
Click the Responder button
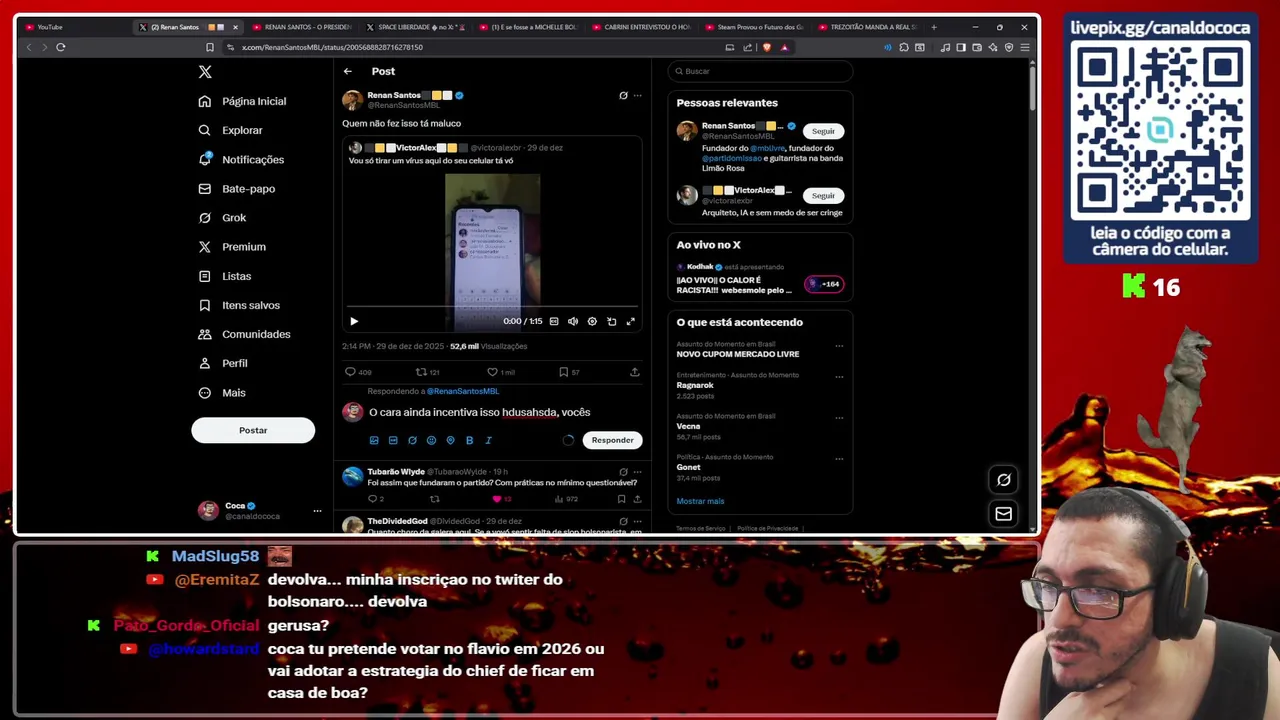[612, 440]
